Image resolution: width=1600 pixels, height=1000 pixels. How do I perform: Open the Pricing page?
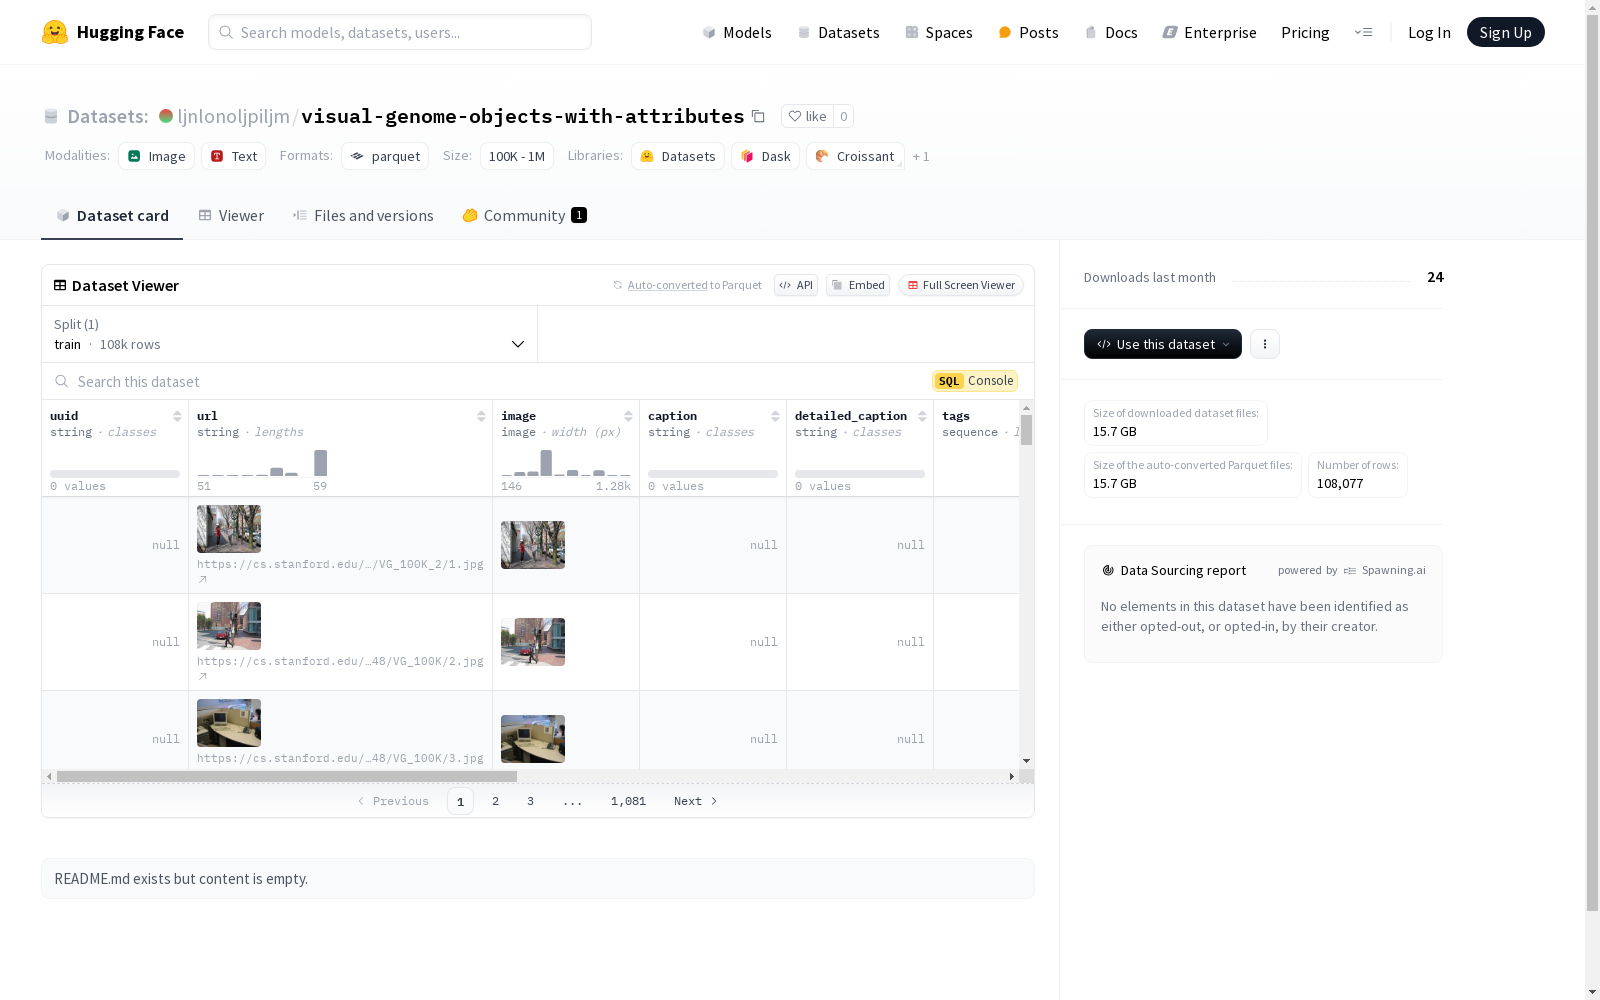click(x=1305, y=32)
